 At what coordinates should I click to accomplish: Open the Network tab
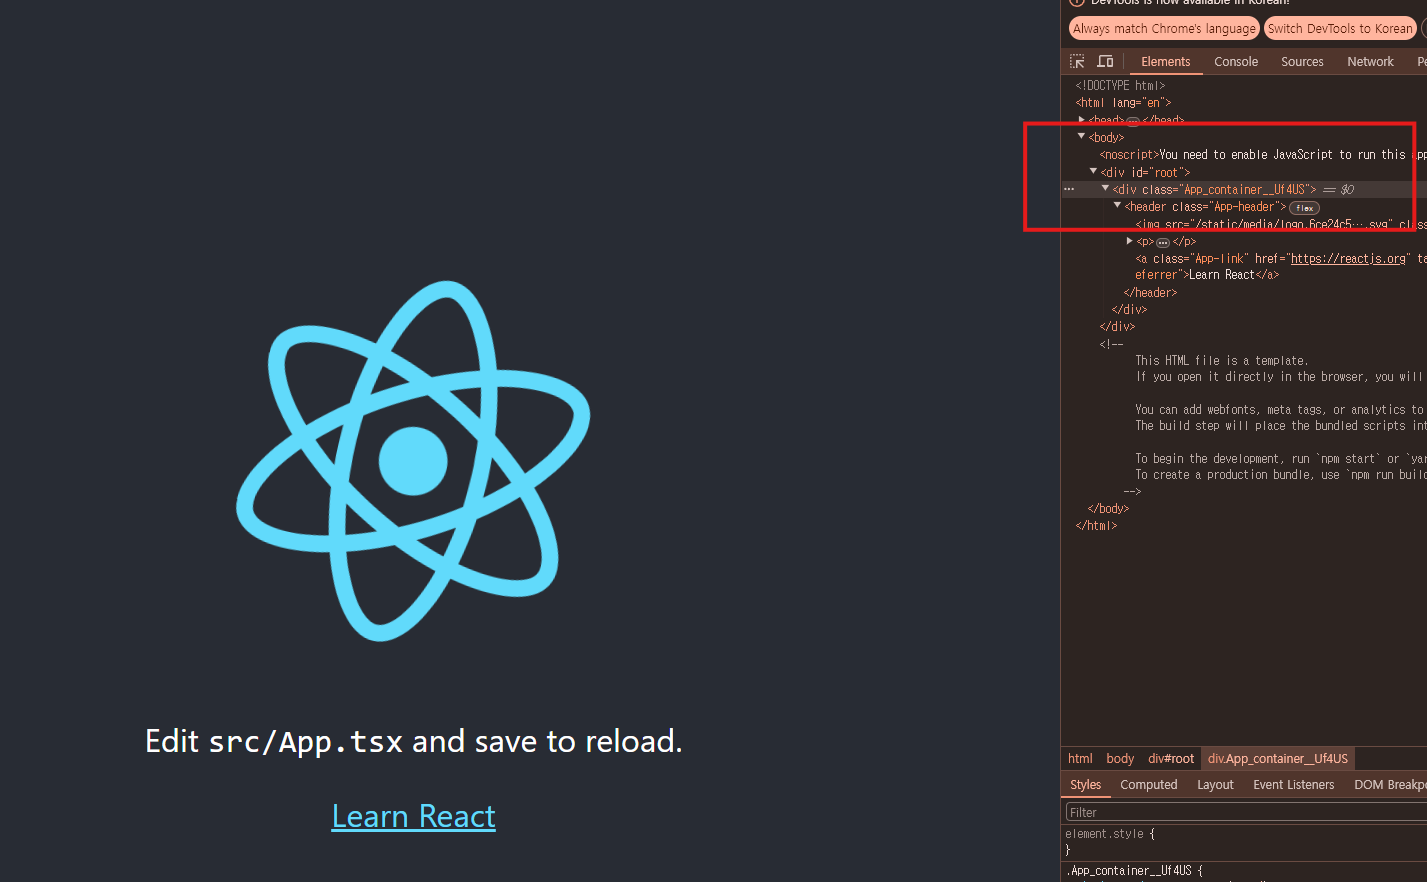1370,62
